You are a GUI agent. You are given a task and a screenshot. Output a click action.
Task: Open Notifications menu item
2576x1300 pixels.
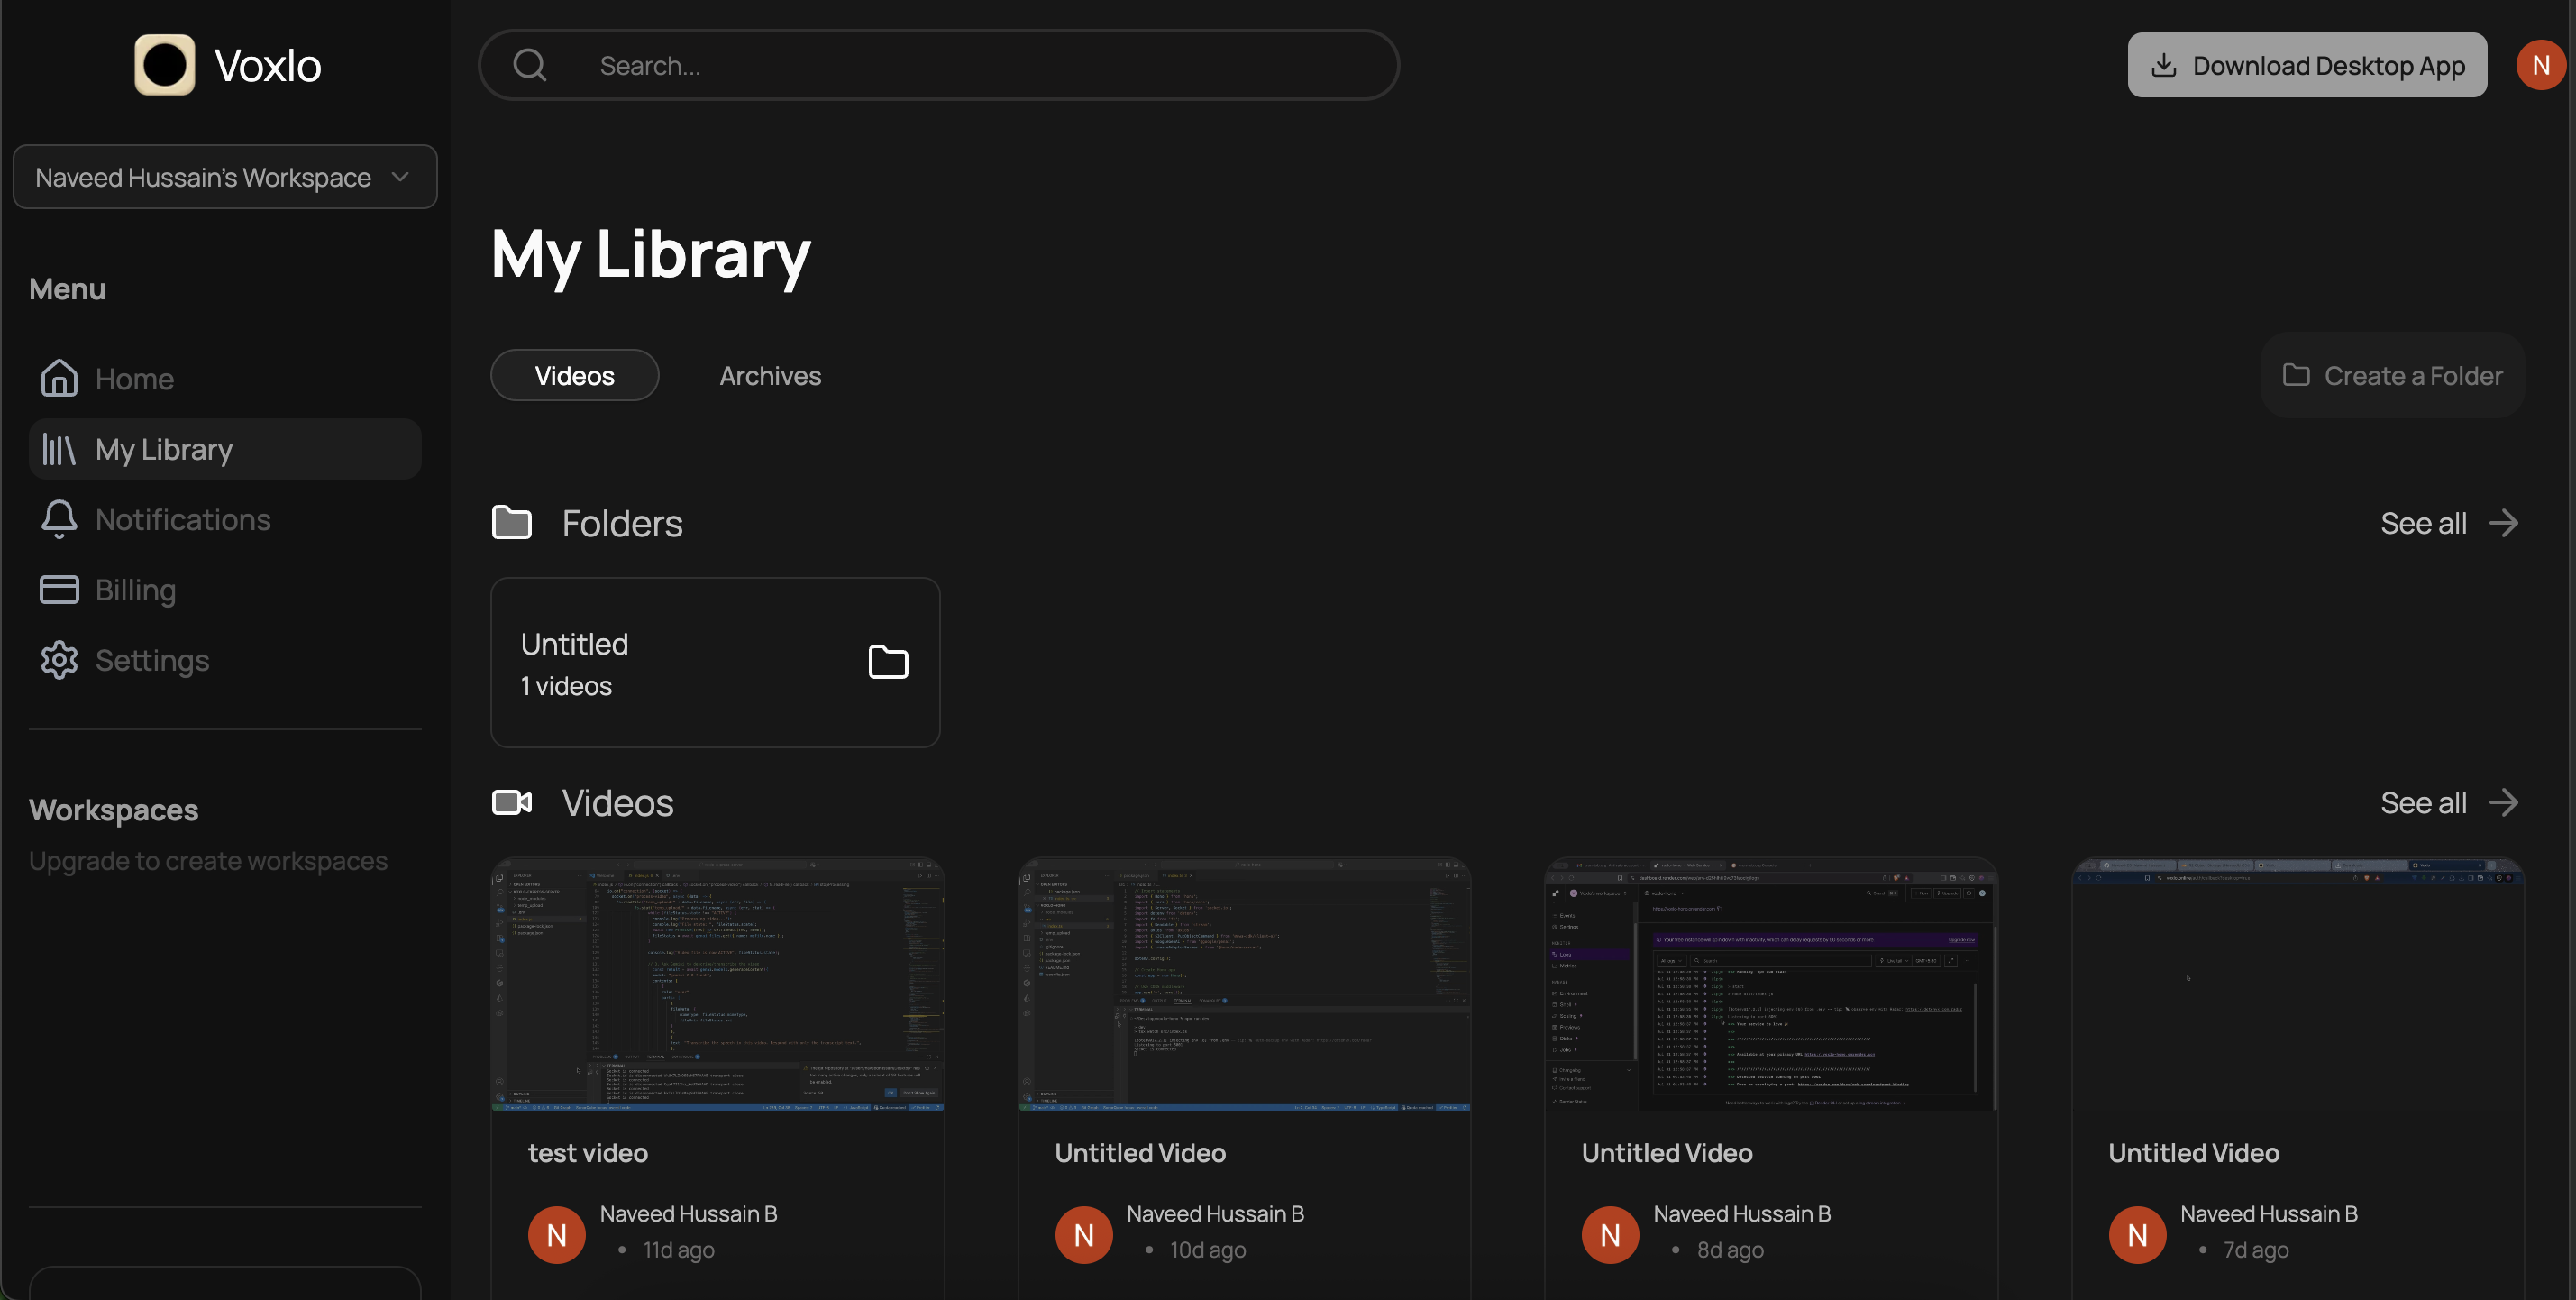[225, 519]
